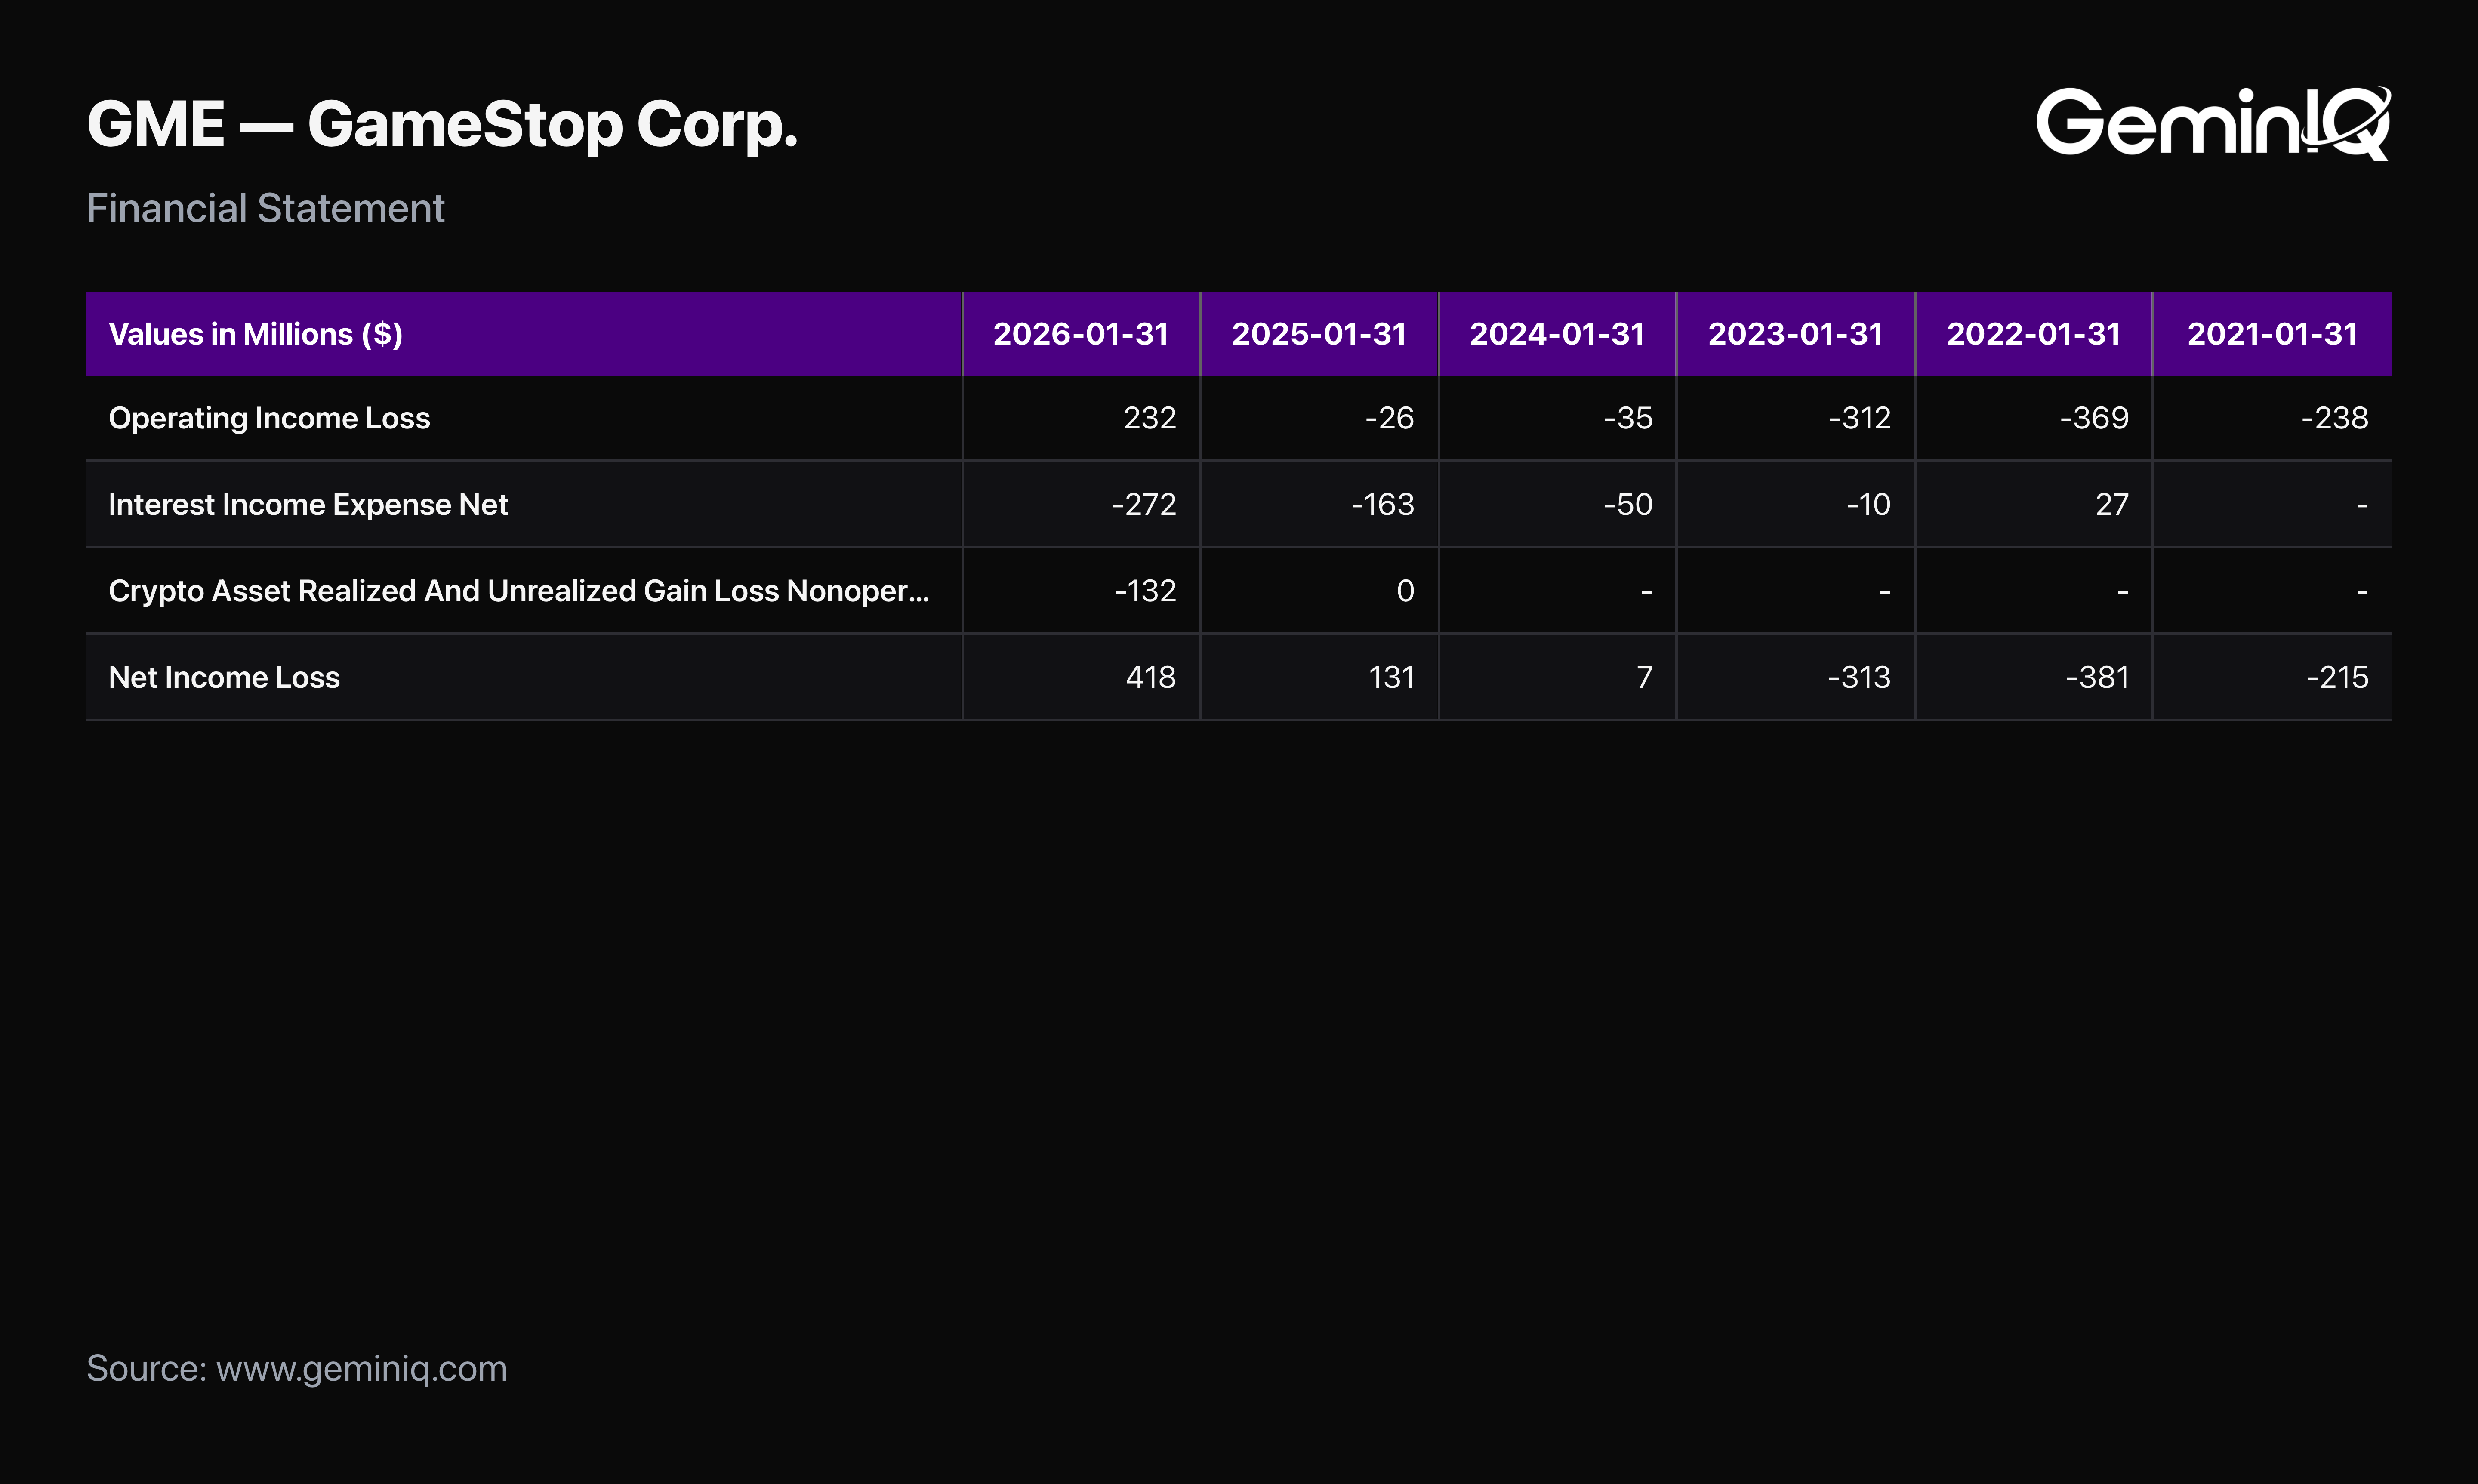The image size is (2478, 1484).
Task: Click Interest Income Expense Net value -163
Action: [x=1383, y=504]
